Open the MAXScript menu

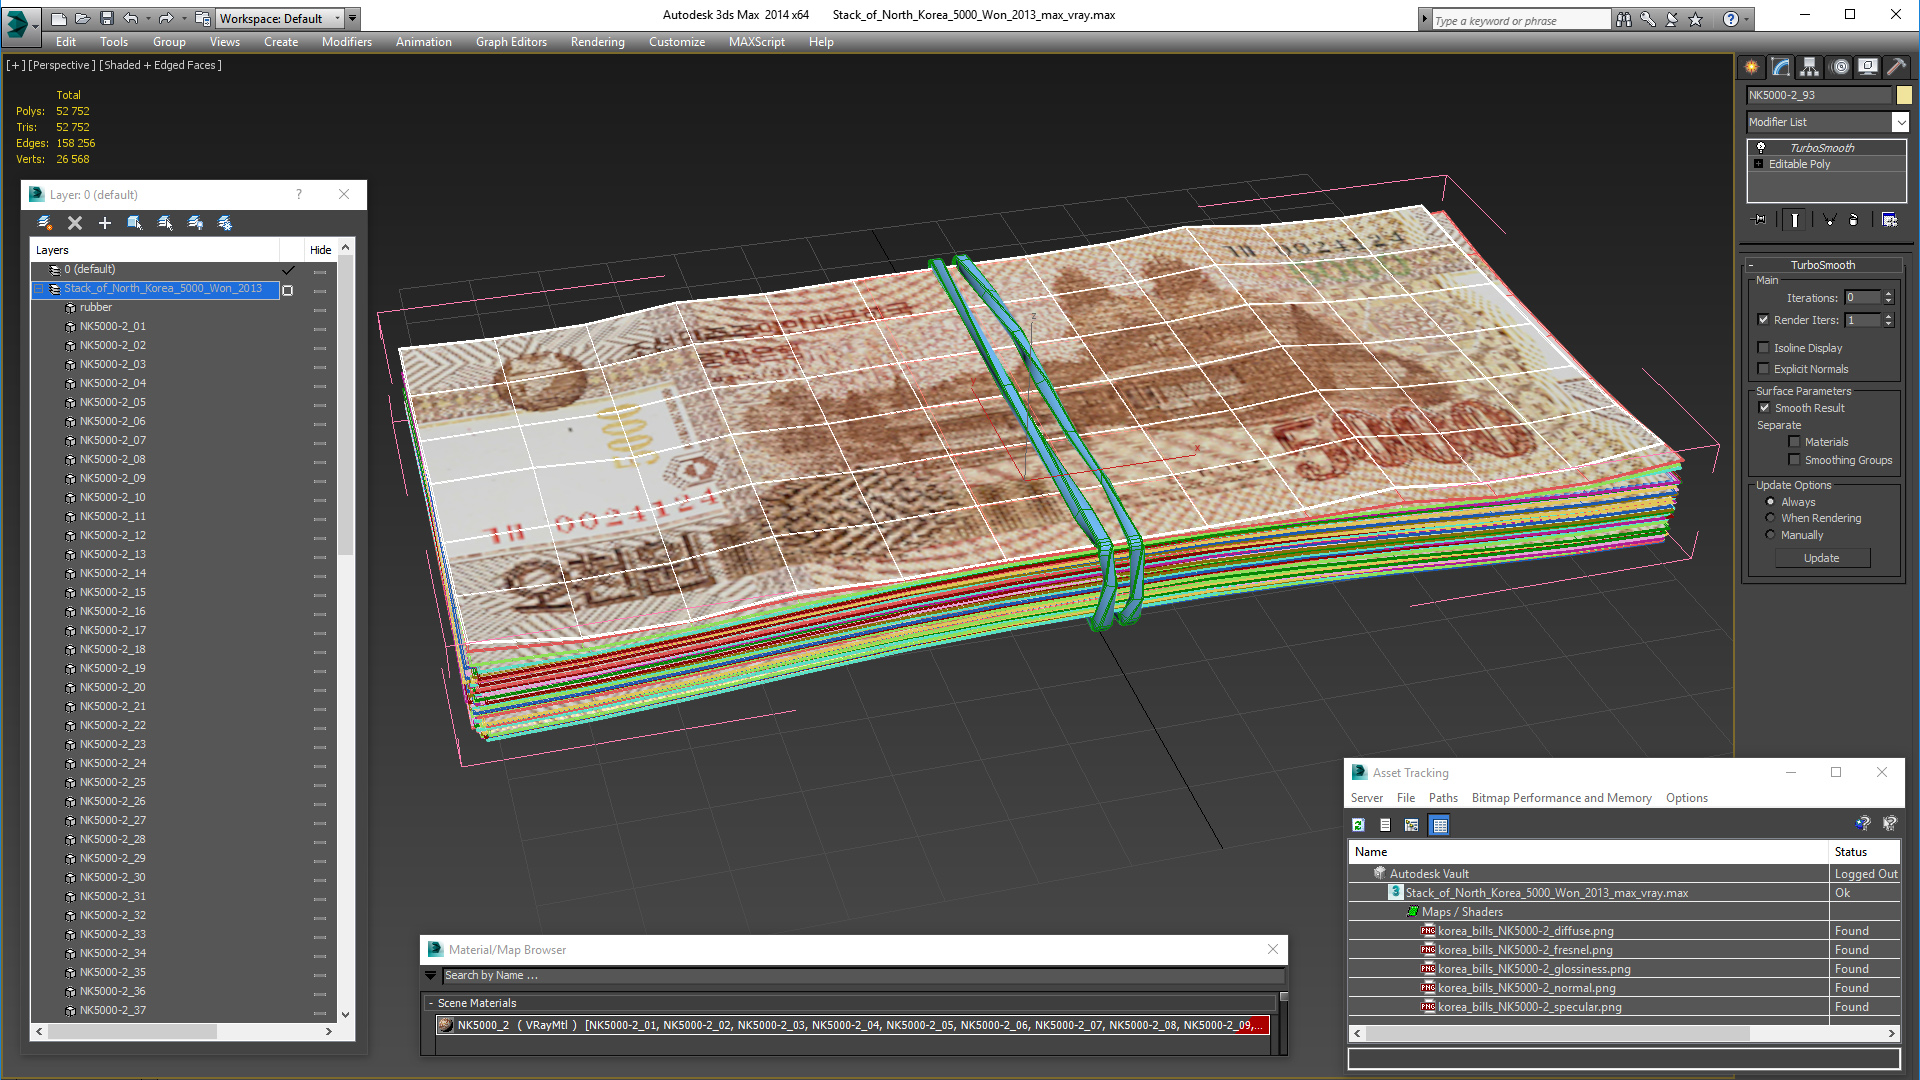(757, 42)
